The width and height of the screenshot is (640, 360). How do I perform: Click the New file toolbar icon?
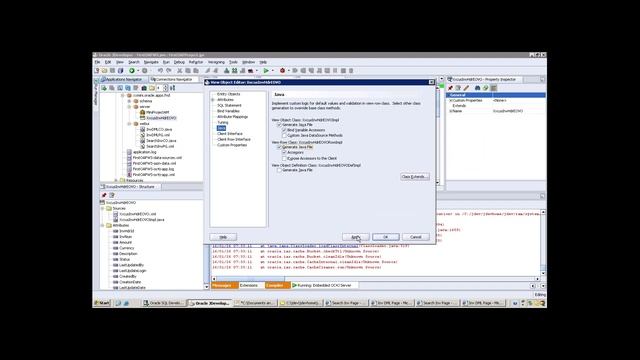(97, 71)
